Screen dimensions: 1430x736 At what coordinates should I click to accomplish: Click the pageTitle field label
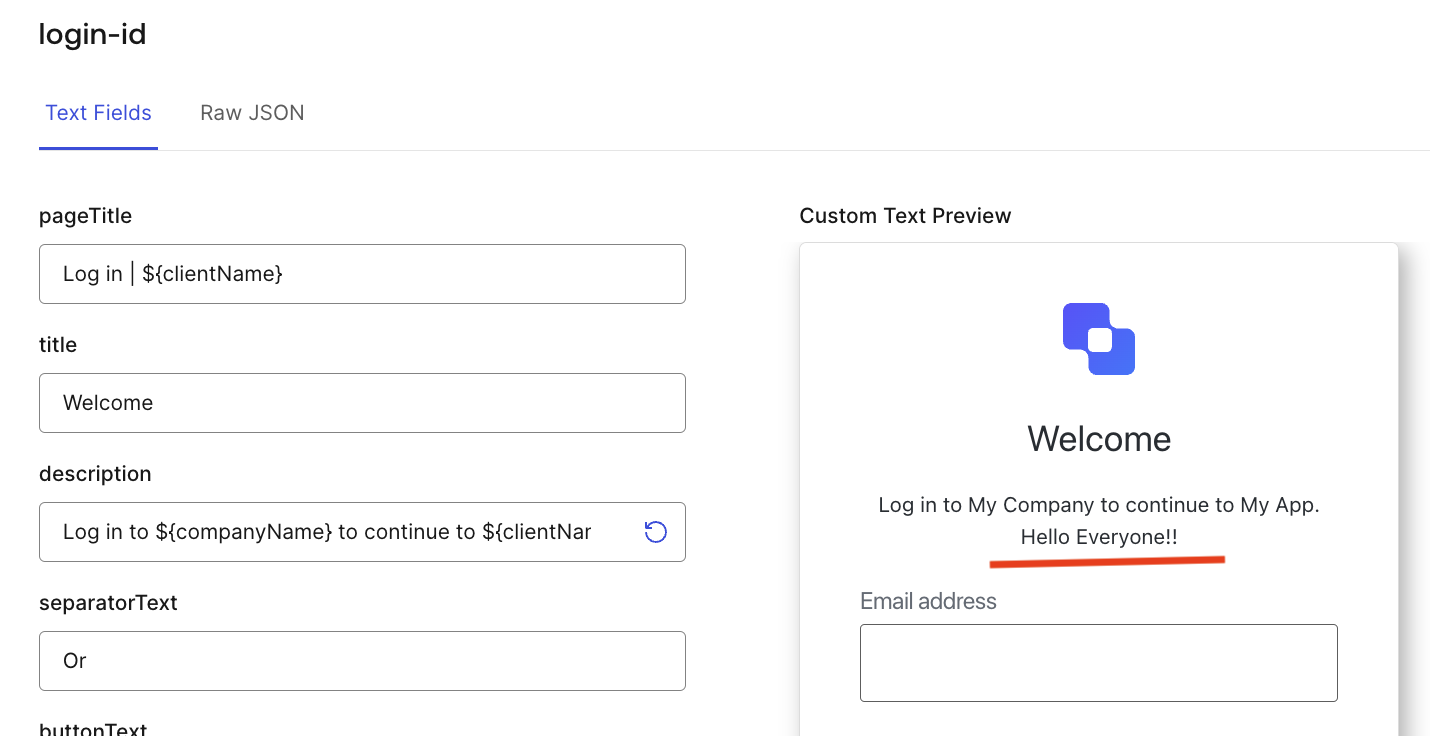pos(85,216)
